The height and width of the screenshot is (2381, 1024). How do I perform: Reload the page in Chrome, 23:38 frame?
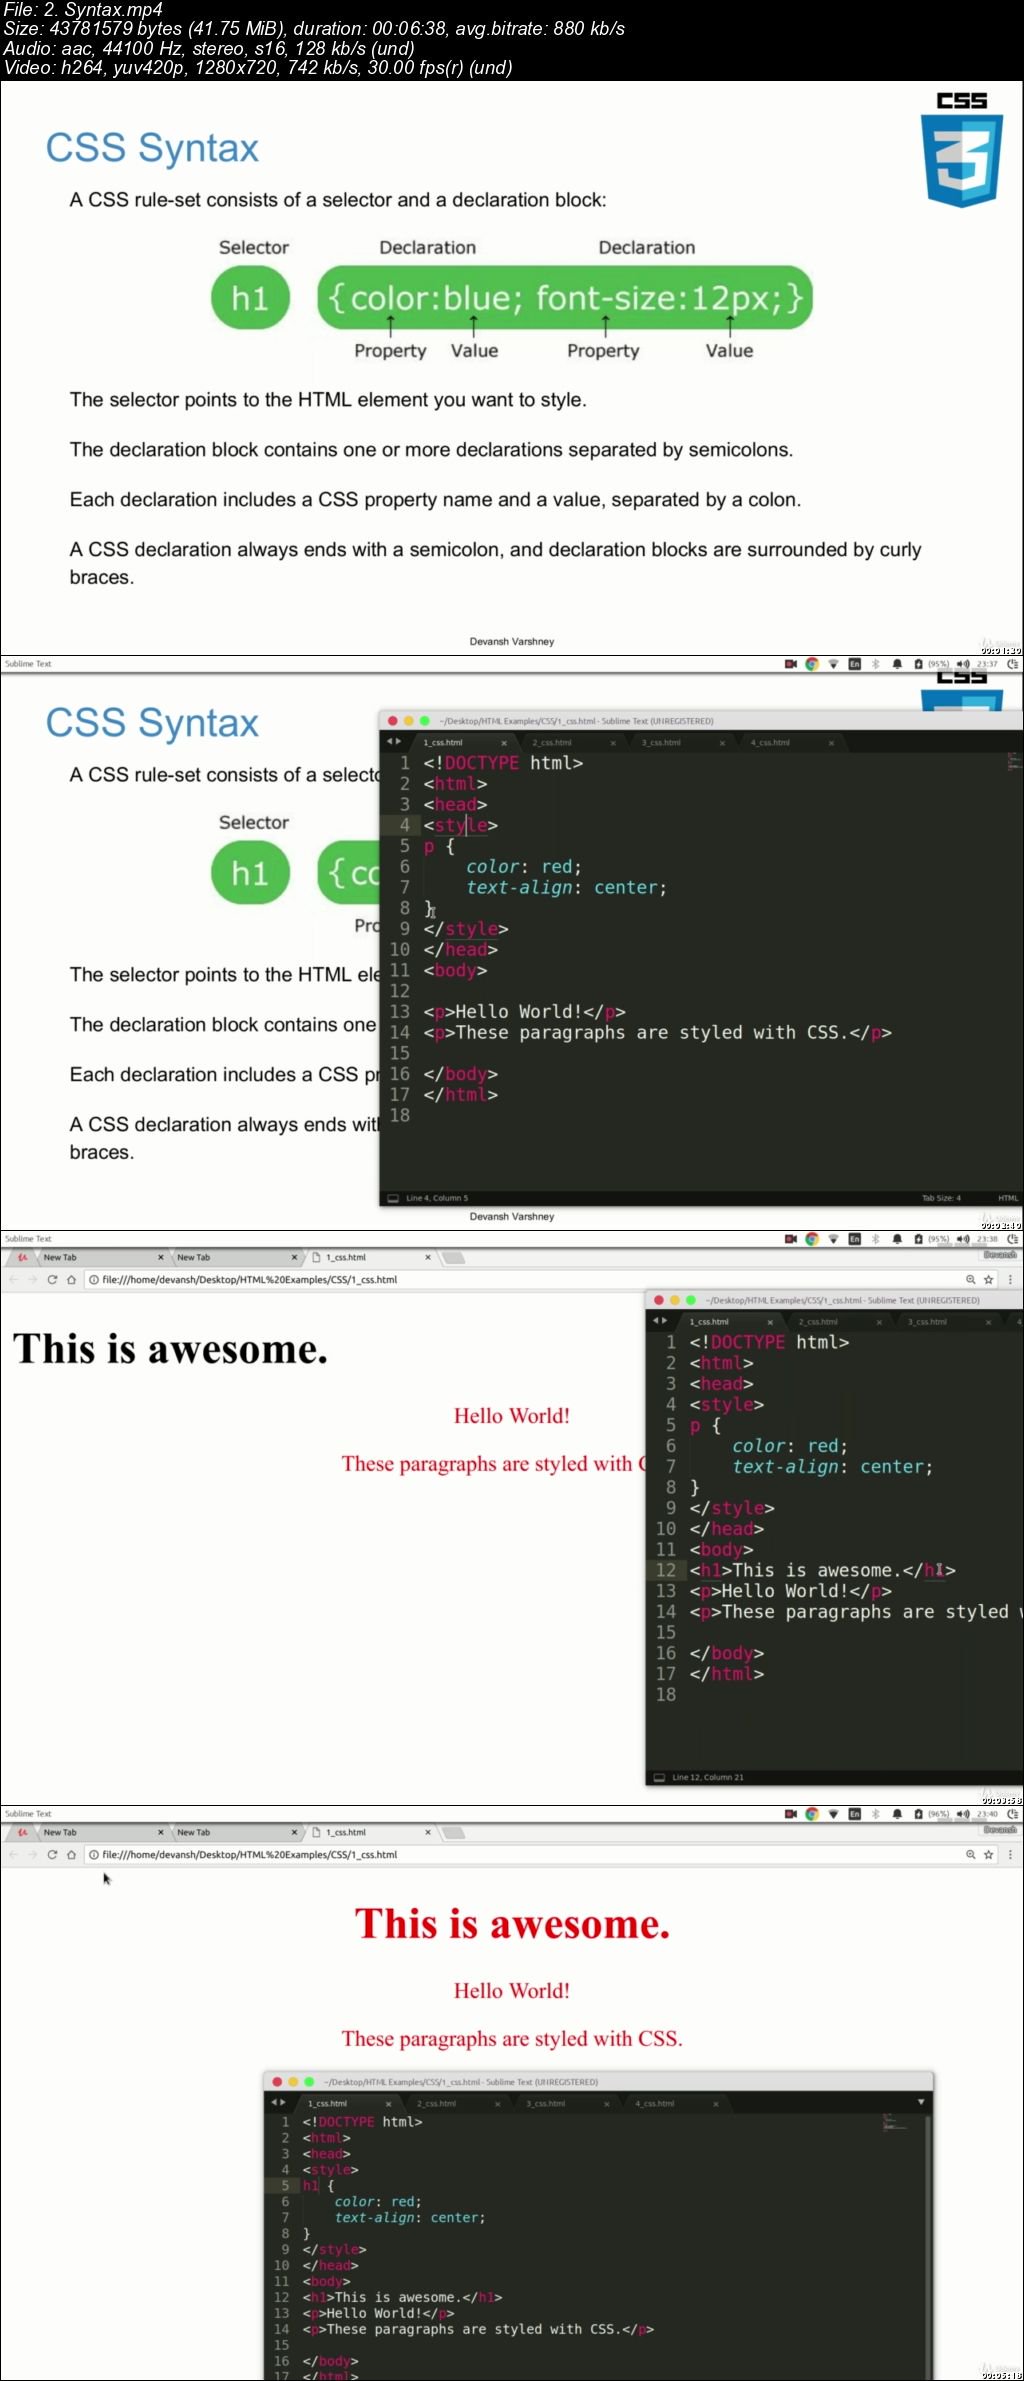point(52,1279)
